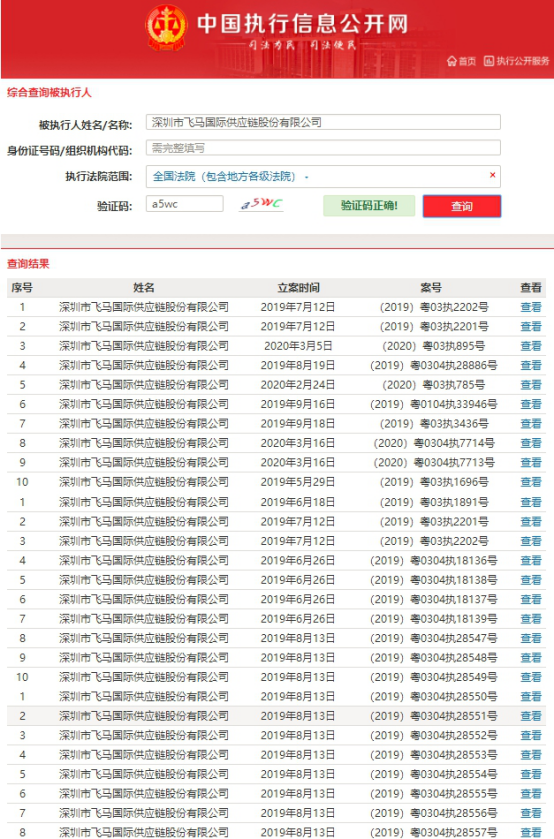The width and height of the screenshot is (554, 839).
Task: View details for case 粤0304执28554号
Action: click(x=531, y=774)
